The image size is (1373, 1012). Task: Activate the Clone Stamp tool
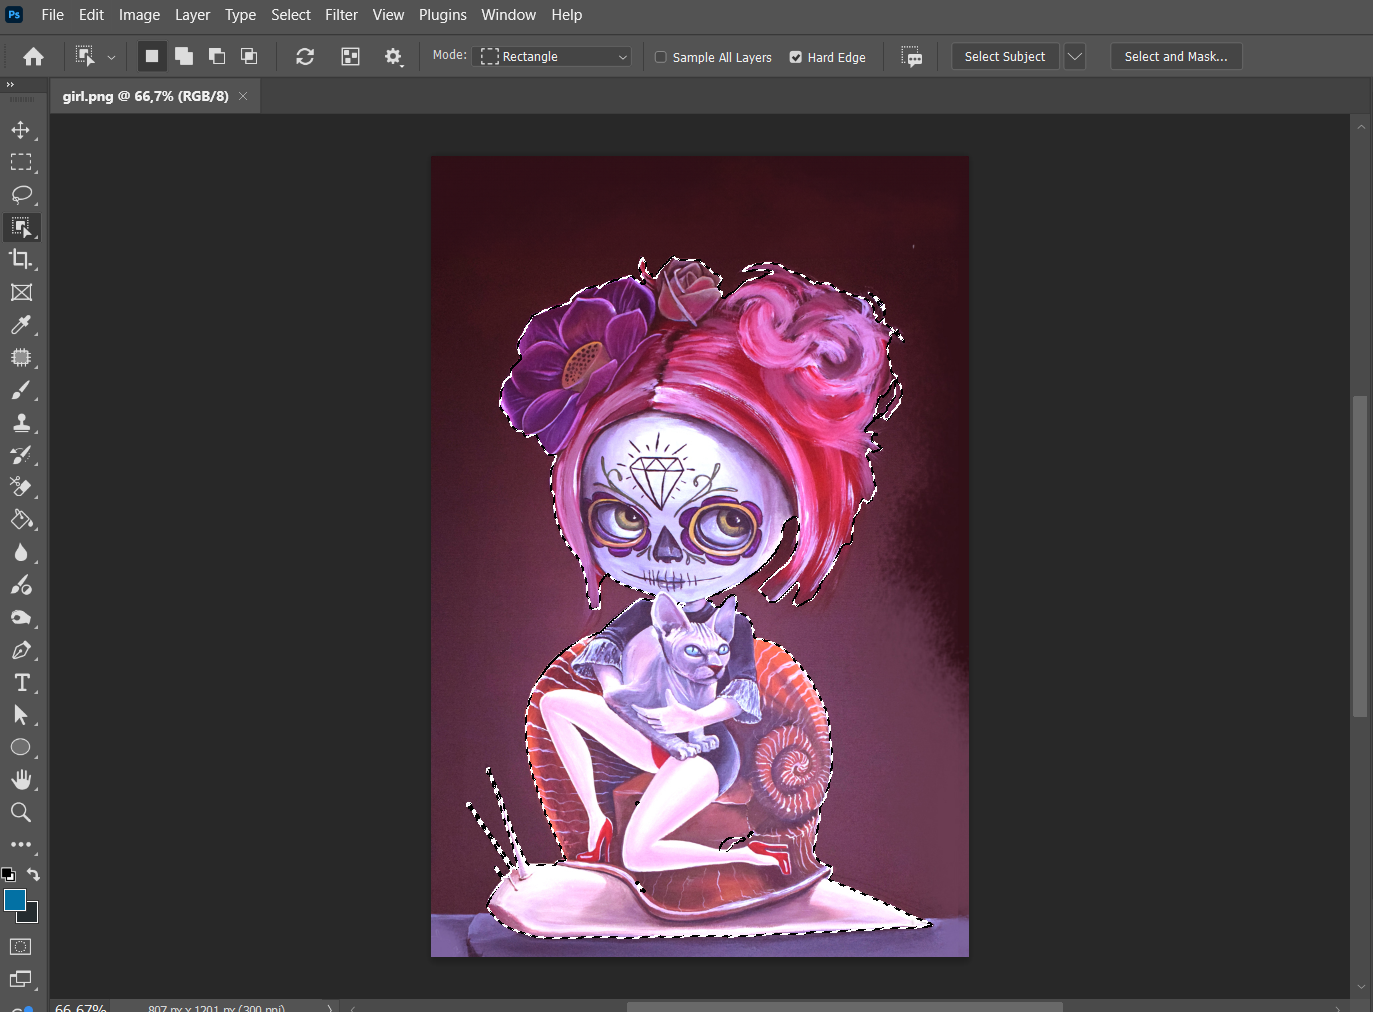coord(21,422)
